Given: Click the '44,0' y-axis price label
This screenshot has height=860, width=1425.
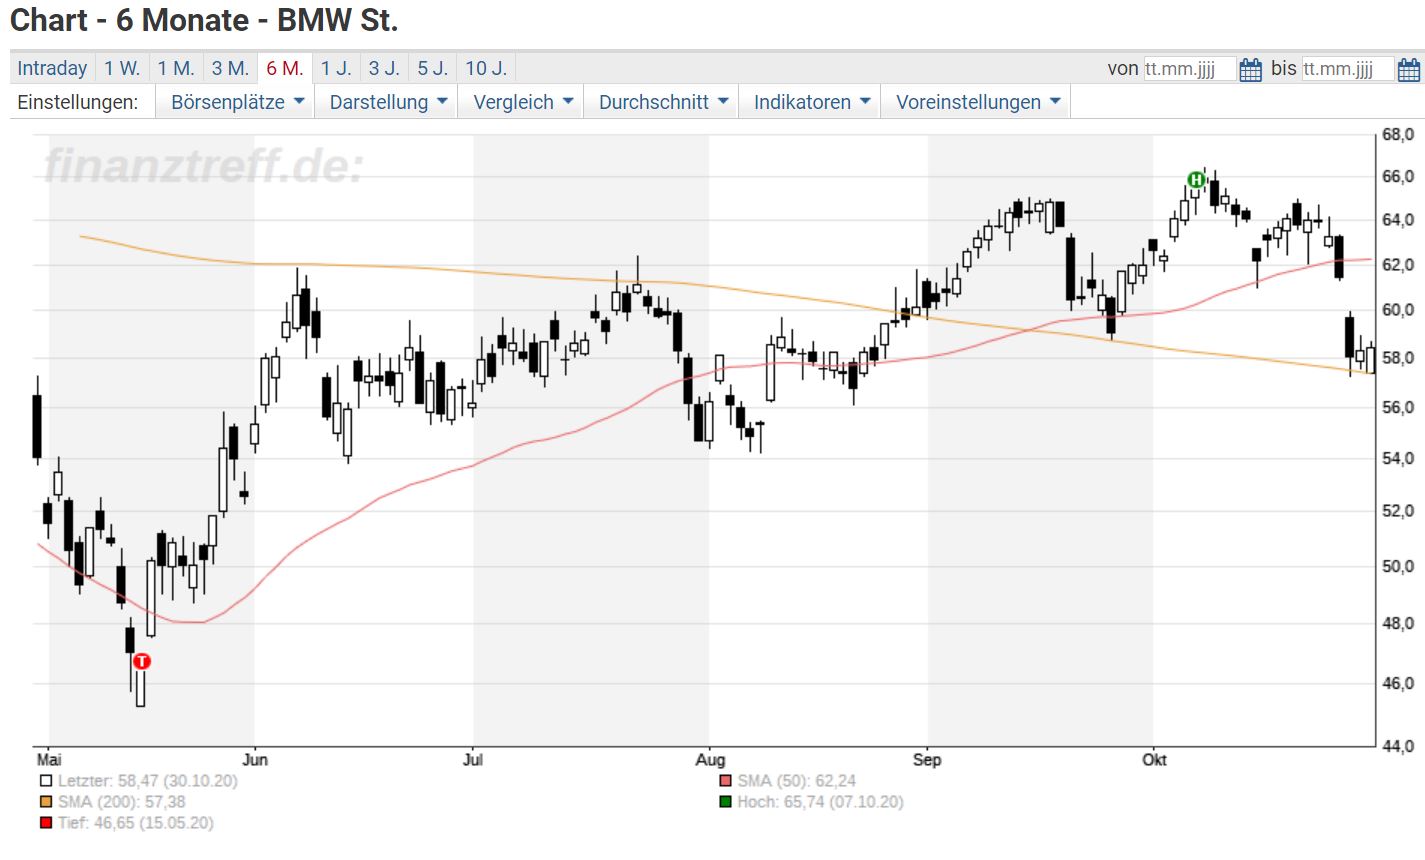Looking at the screenshot, I should click(x=1397, y=746).
